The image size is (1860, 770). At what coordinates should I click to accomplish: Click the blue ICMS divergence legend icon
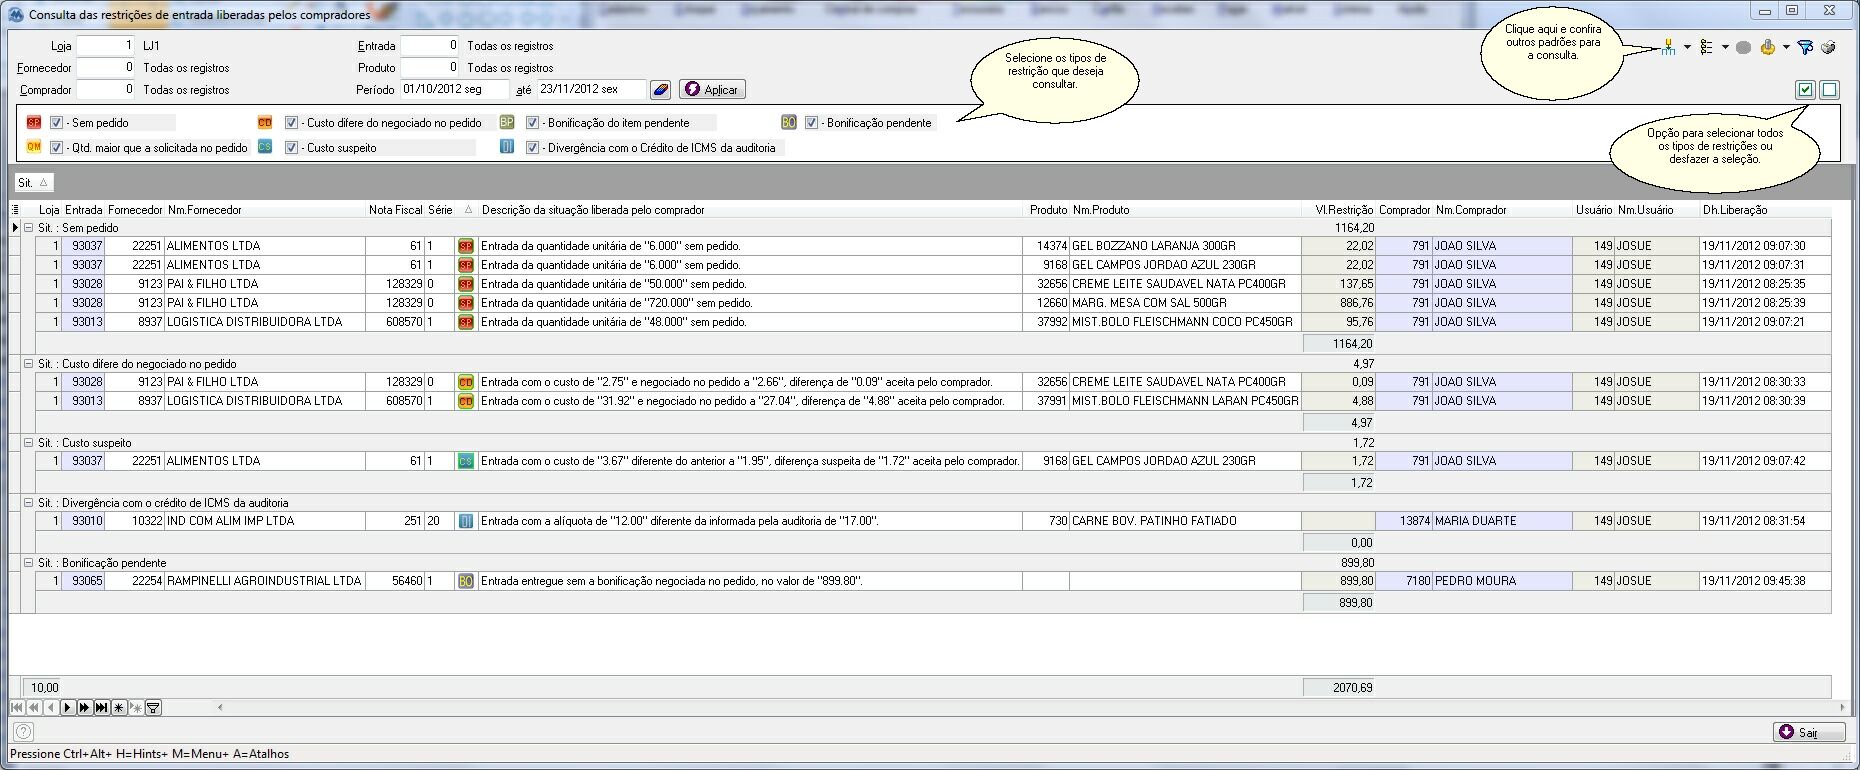pyautogui.click(x=507, y=147)
